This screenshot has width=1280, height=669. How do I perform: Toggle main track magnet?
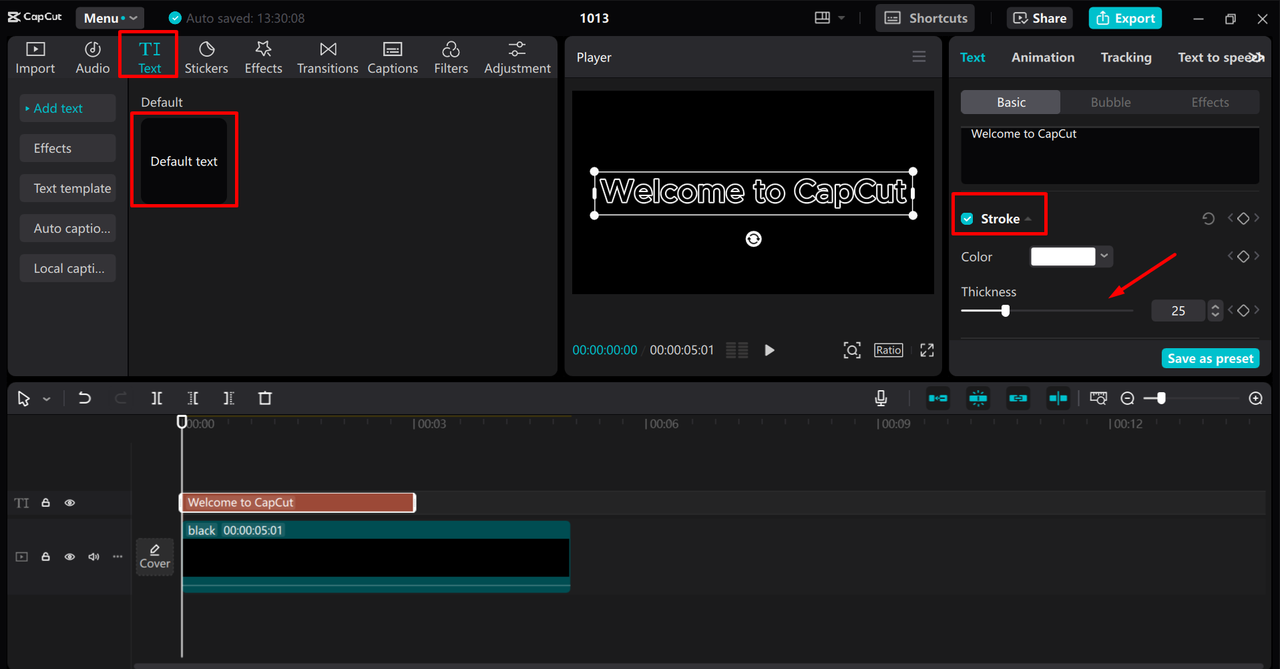(938, 398)
